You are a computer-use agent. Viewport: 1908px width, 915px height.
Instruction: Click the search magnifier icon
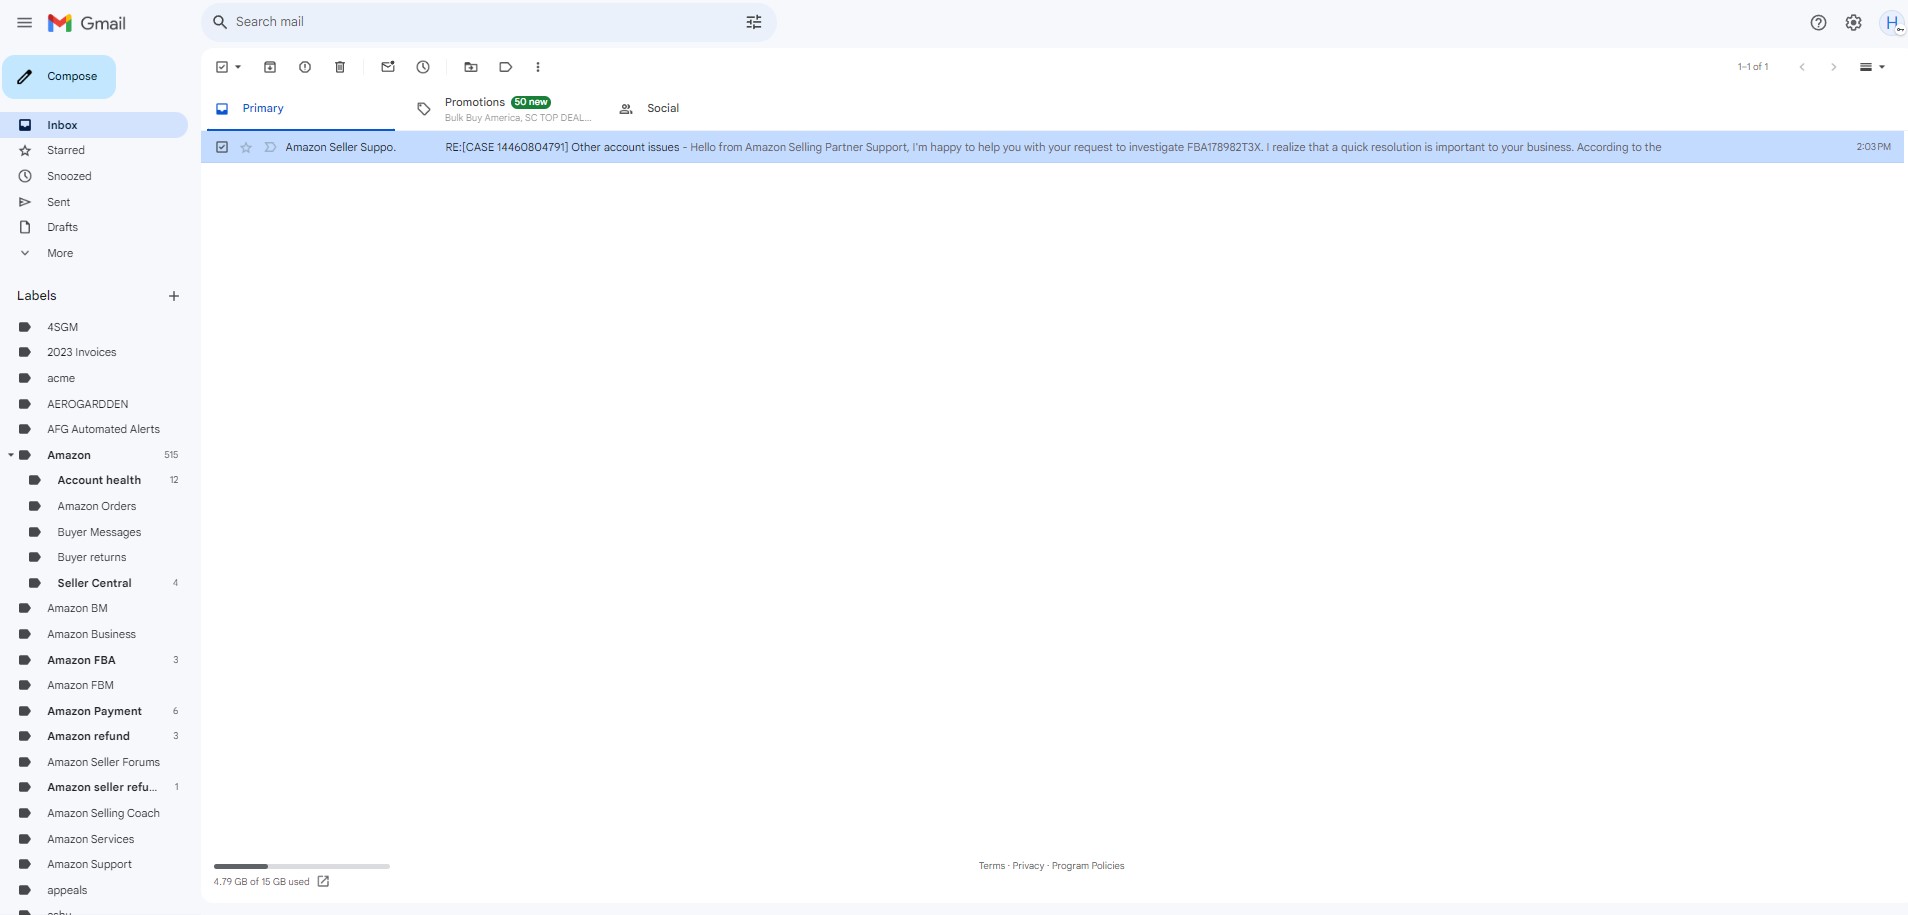220,22
